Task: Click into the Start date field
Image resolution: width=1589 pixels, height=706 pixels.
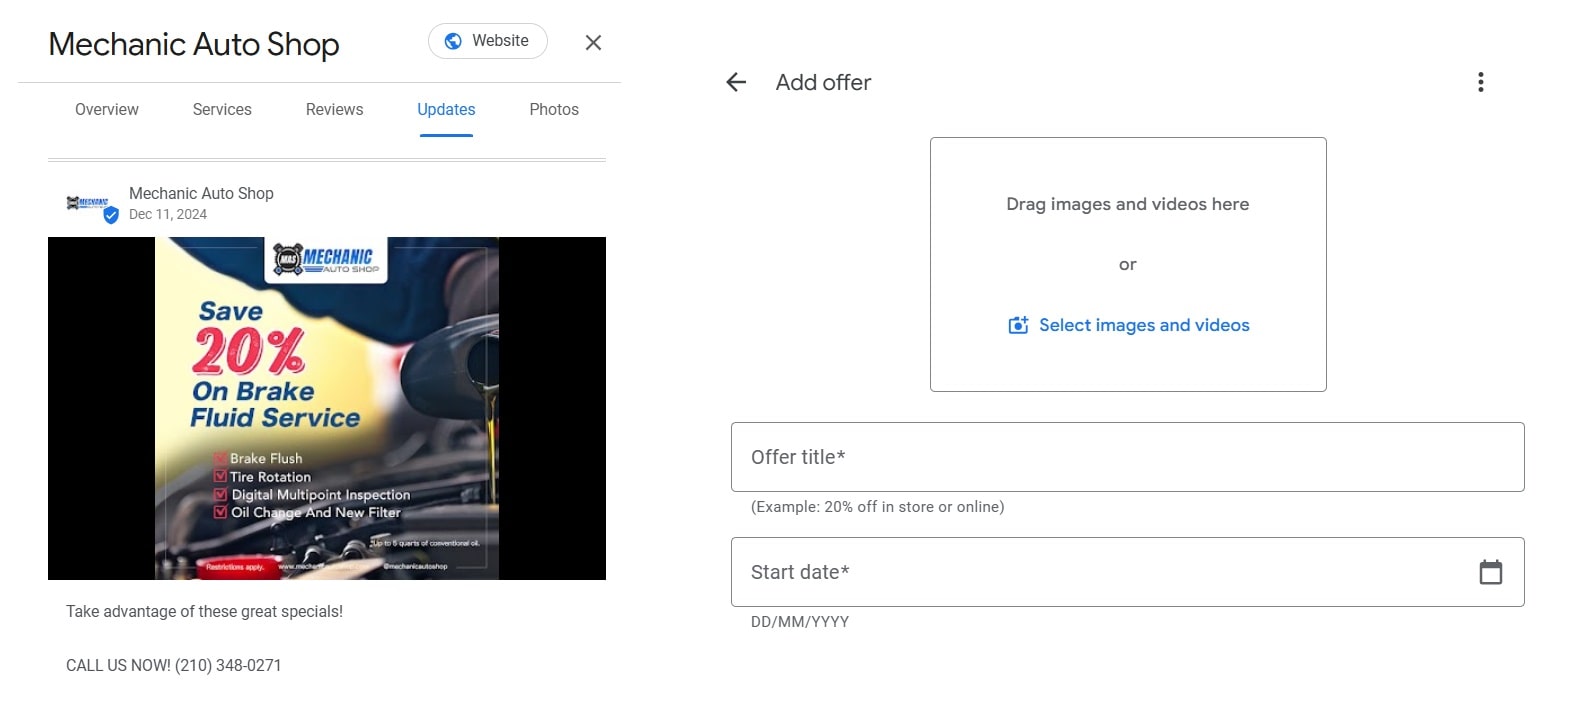Action: 1100,572
